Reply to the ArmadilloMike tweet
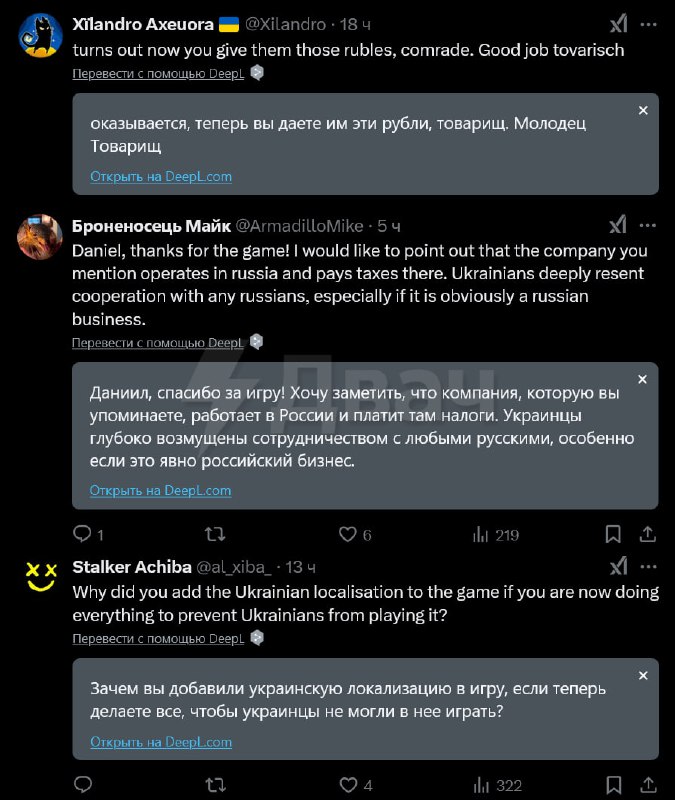The width and height of the screenshot is (675, 800). [83, 534]
